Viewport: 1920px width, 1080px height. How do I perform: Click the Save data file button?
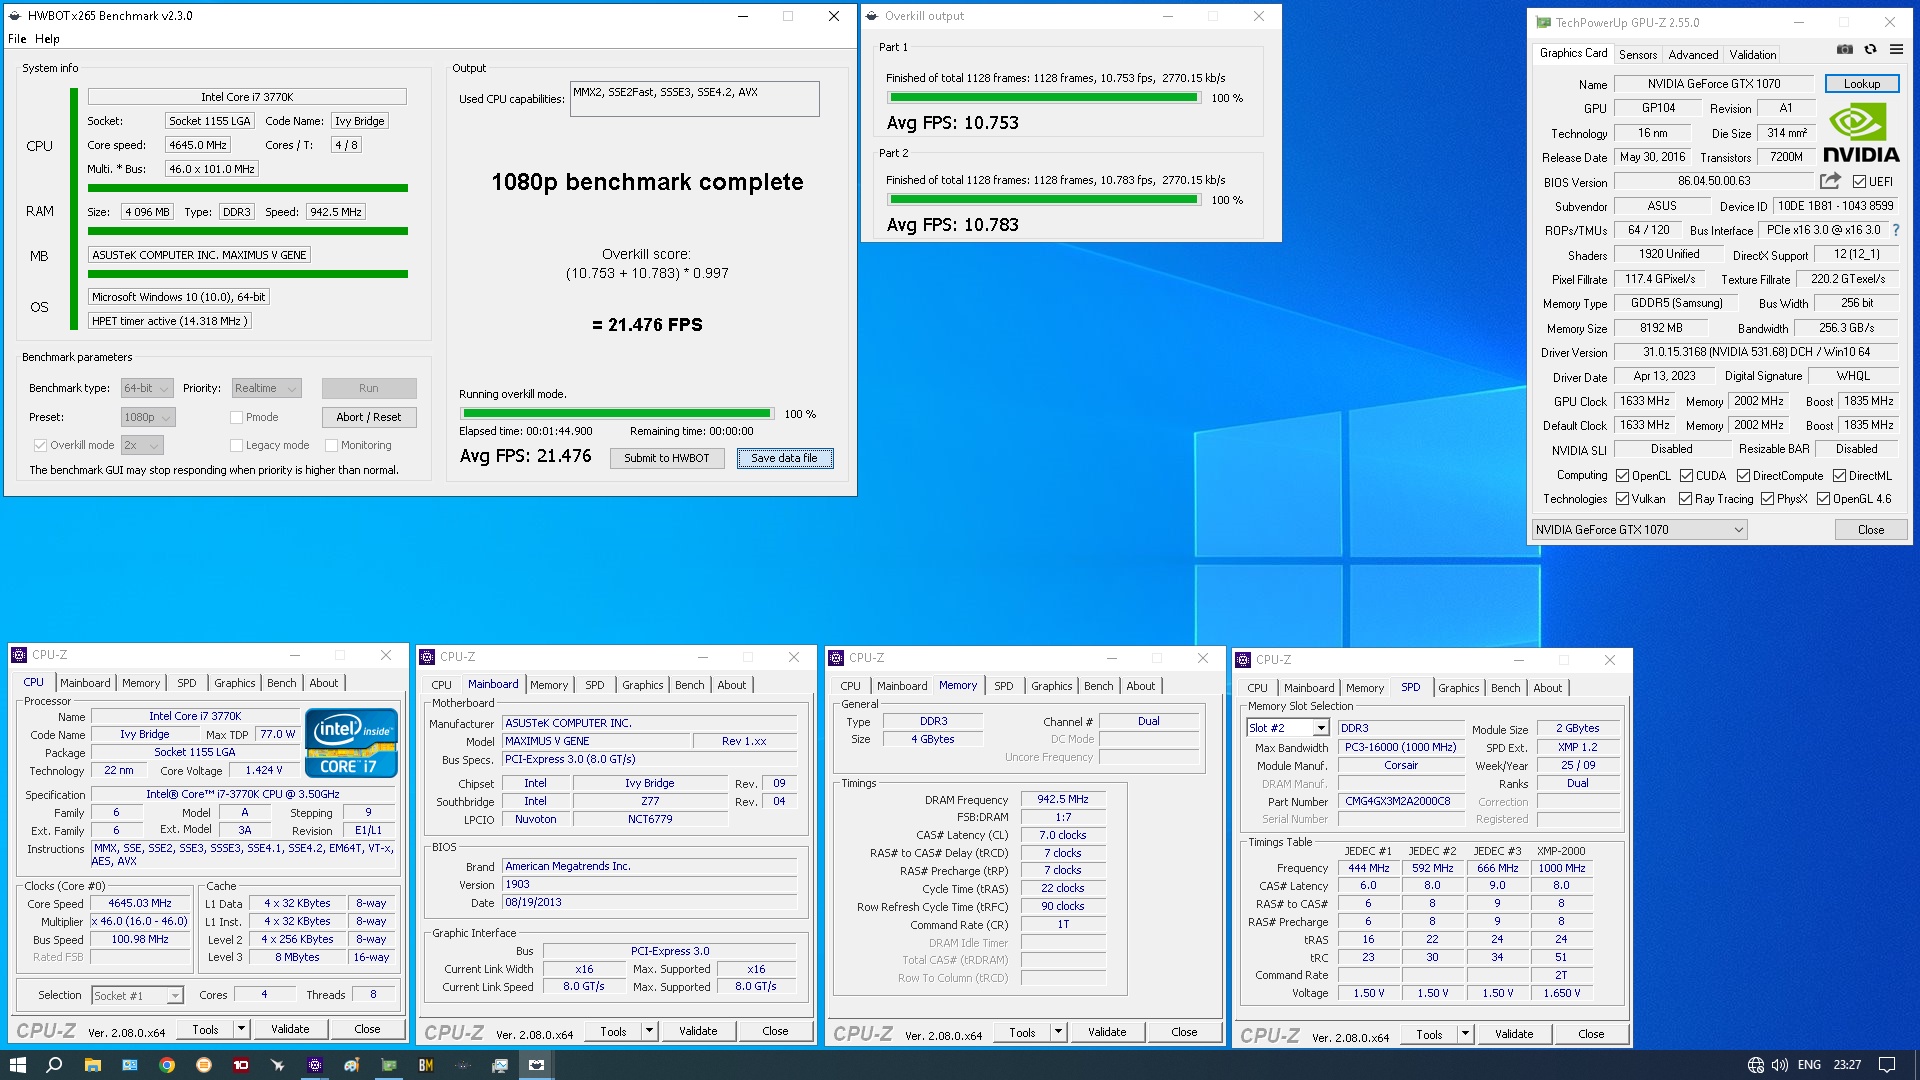(x=785, y=458)
